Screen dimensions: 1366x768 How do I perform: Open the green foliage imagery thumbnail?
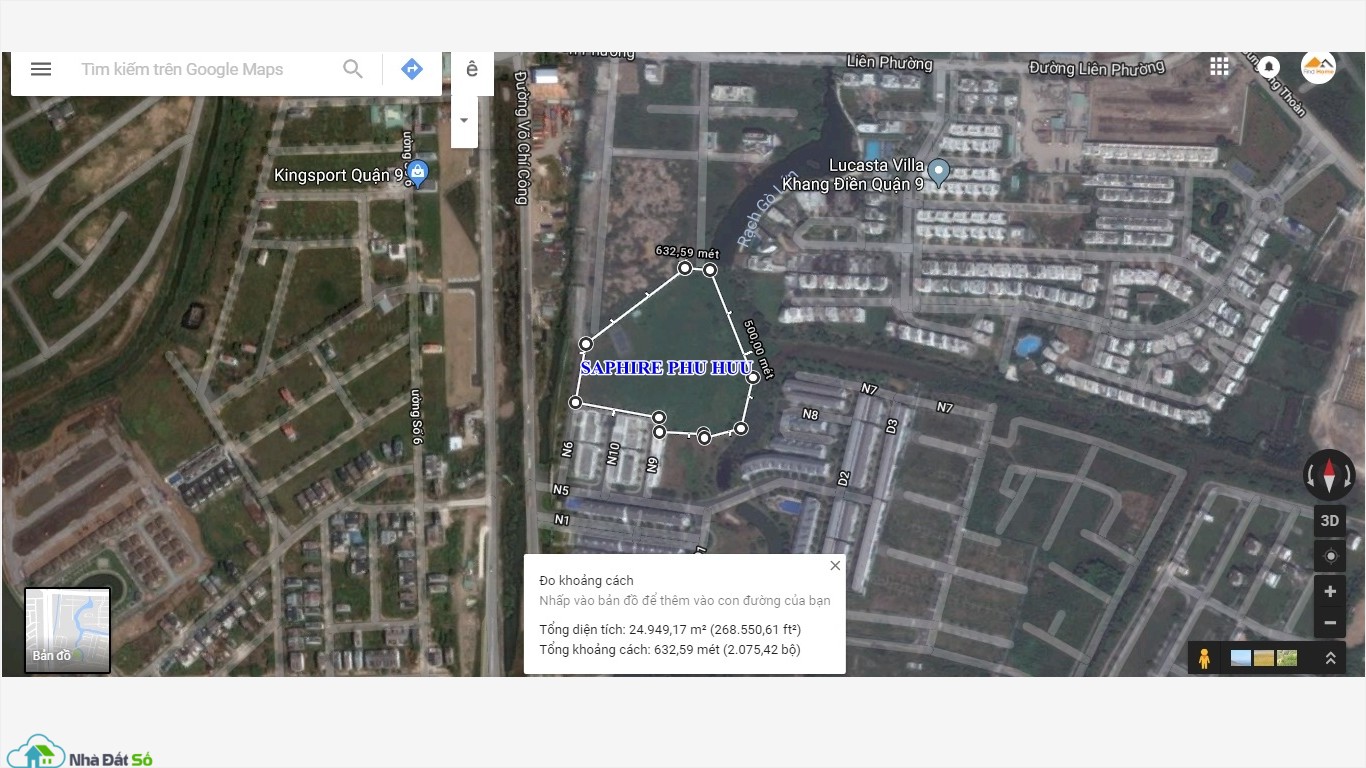tap(1287, 658)
